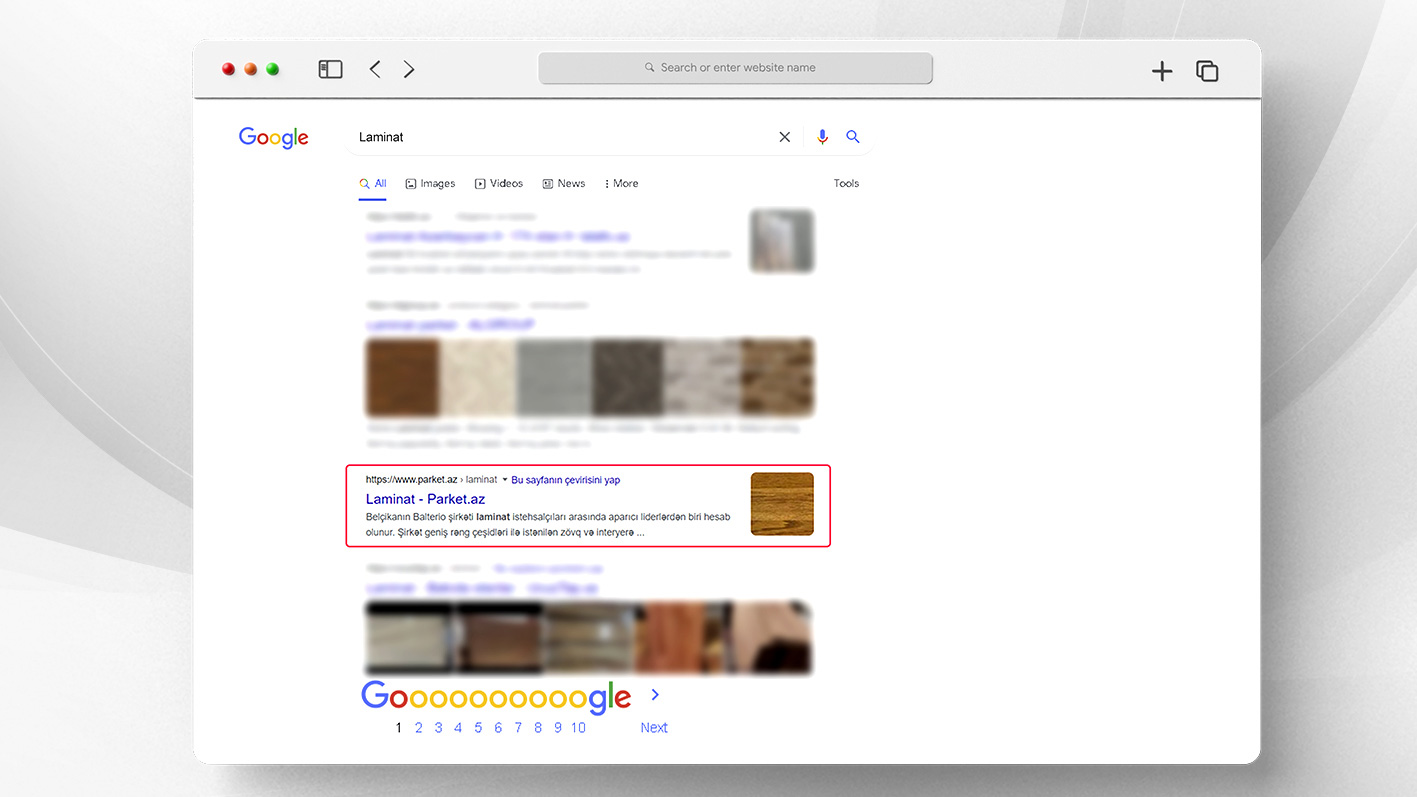
Task: Click the wood thumbnail of Parket.az result
Action: (x=782, y=504)
